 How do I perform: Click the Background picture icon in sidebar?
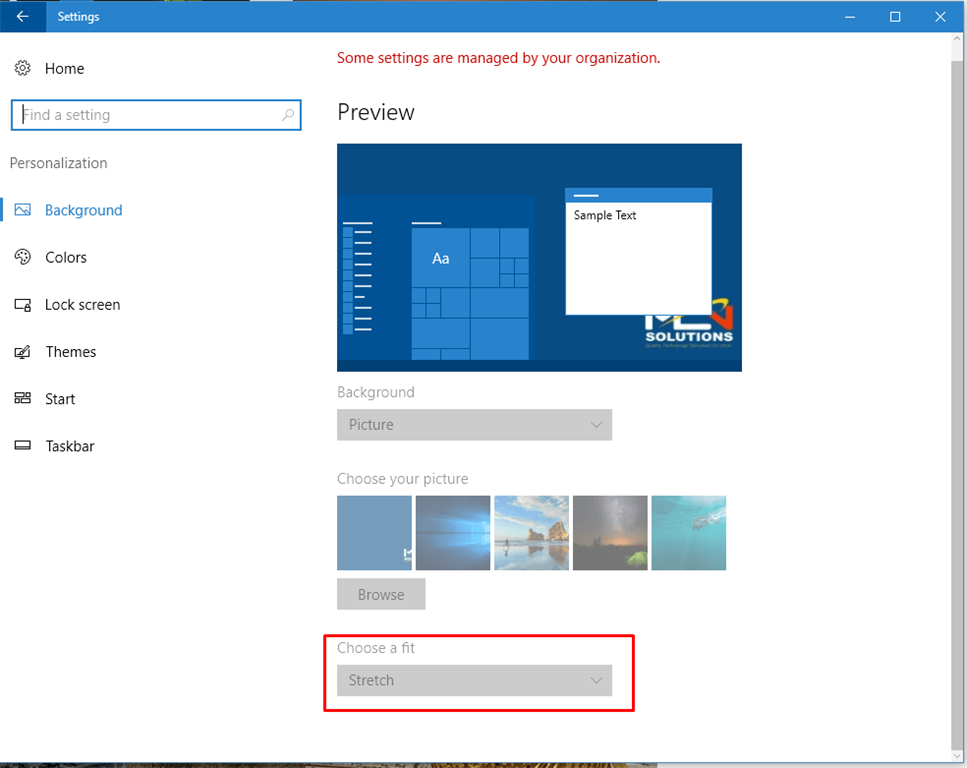click(x=23, y=210)
